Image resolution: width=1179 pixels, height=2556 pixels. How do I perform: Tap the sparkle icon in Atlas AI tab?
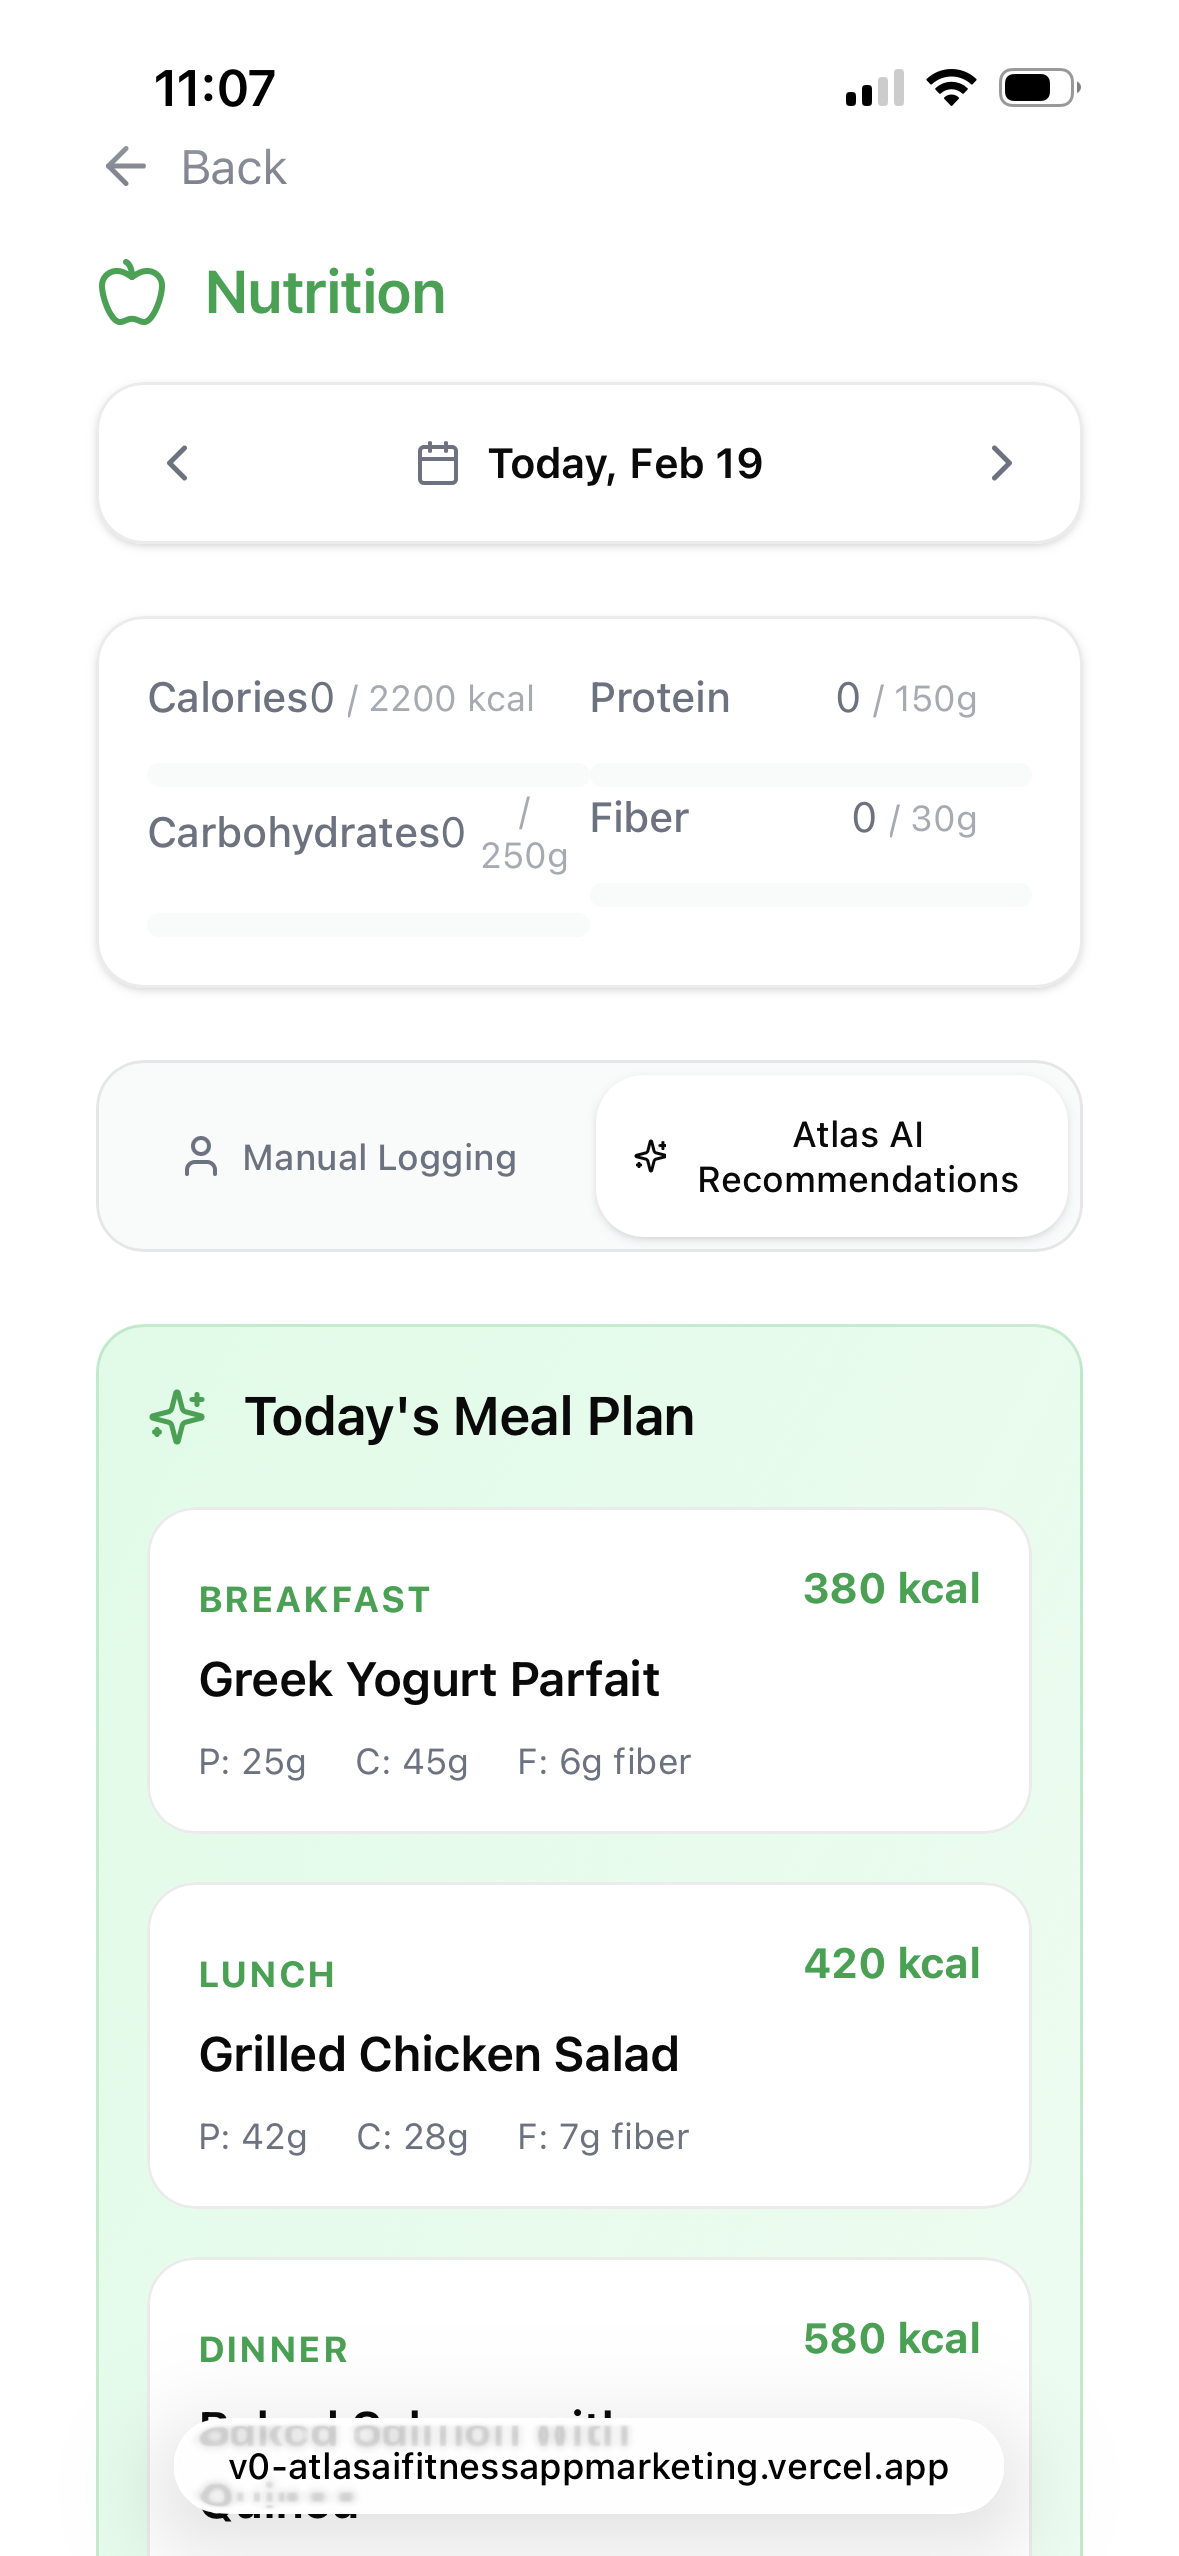(x=651, y=1156)
